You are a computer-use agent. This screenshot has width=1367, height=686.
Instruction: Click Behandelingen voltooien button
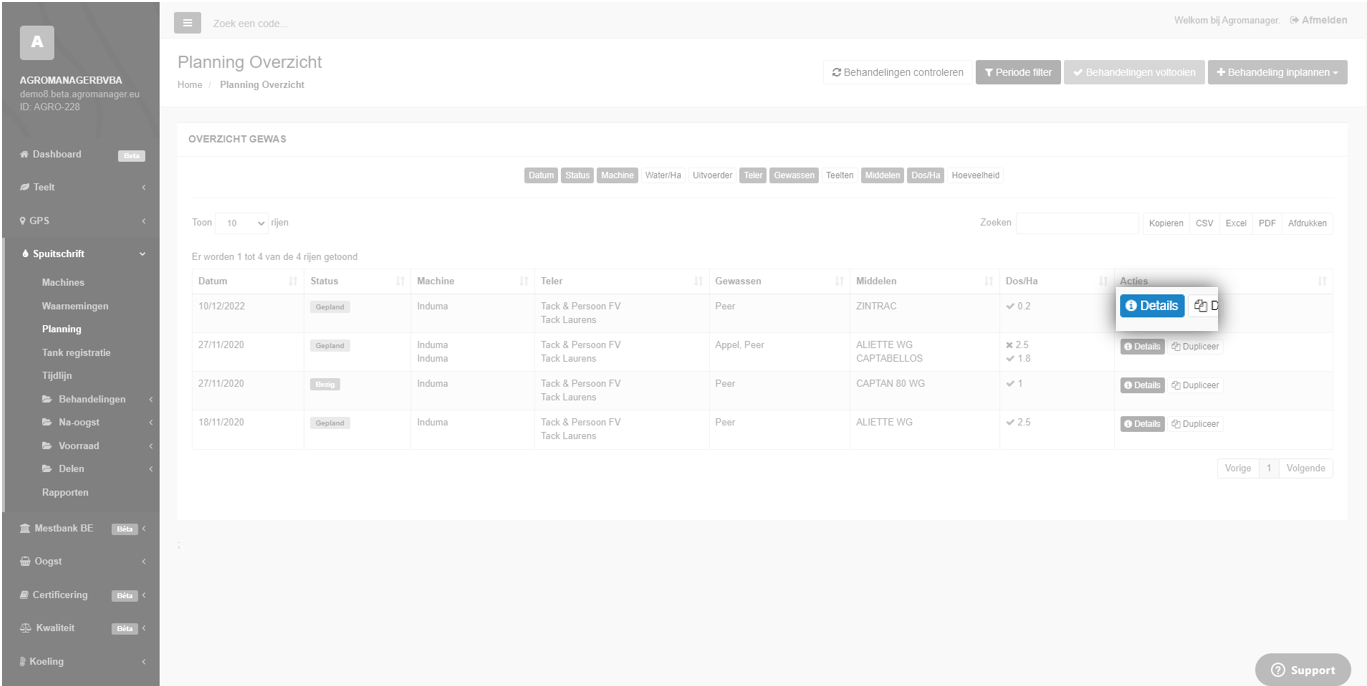(x=1134, y=72)
